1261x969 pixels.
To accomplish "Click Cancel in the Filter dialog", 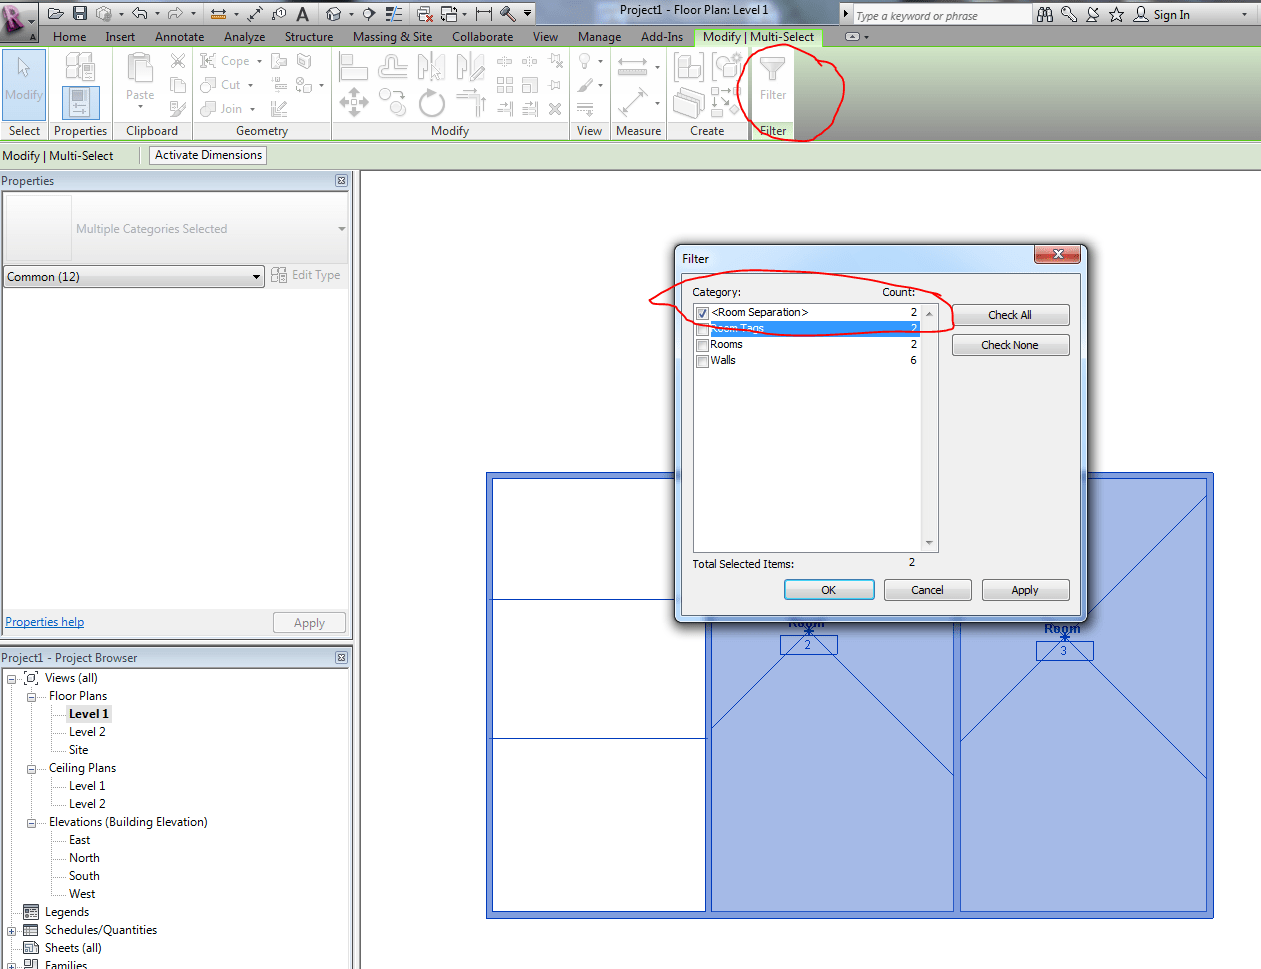I will (x=927, y=590).
